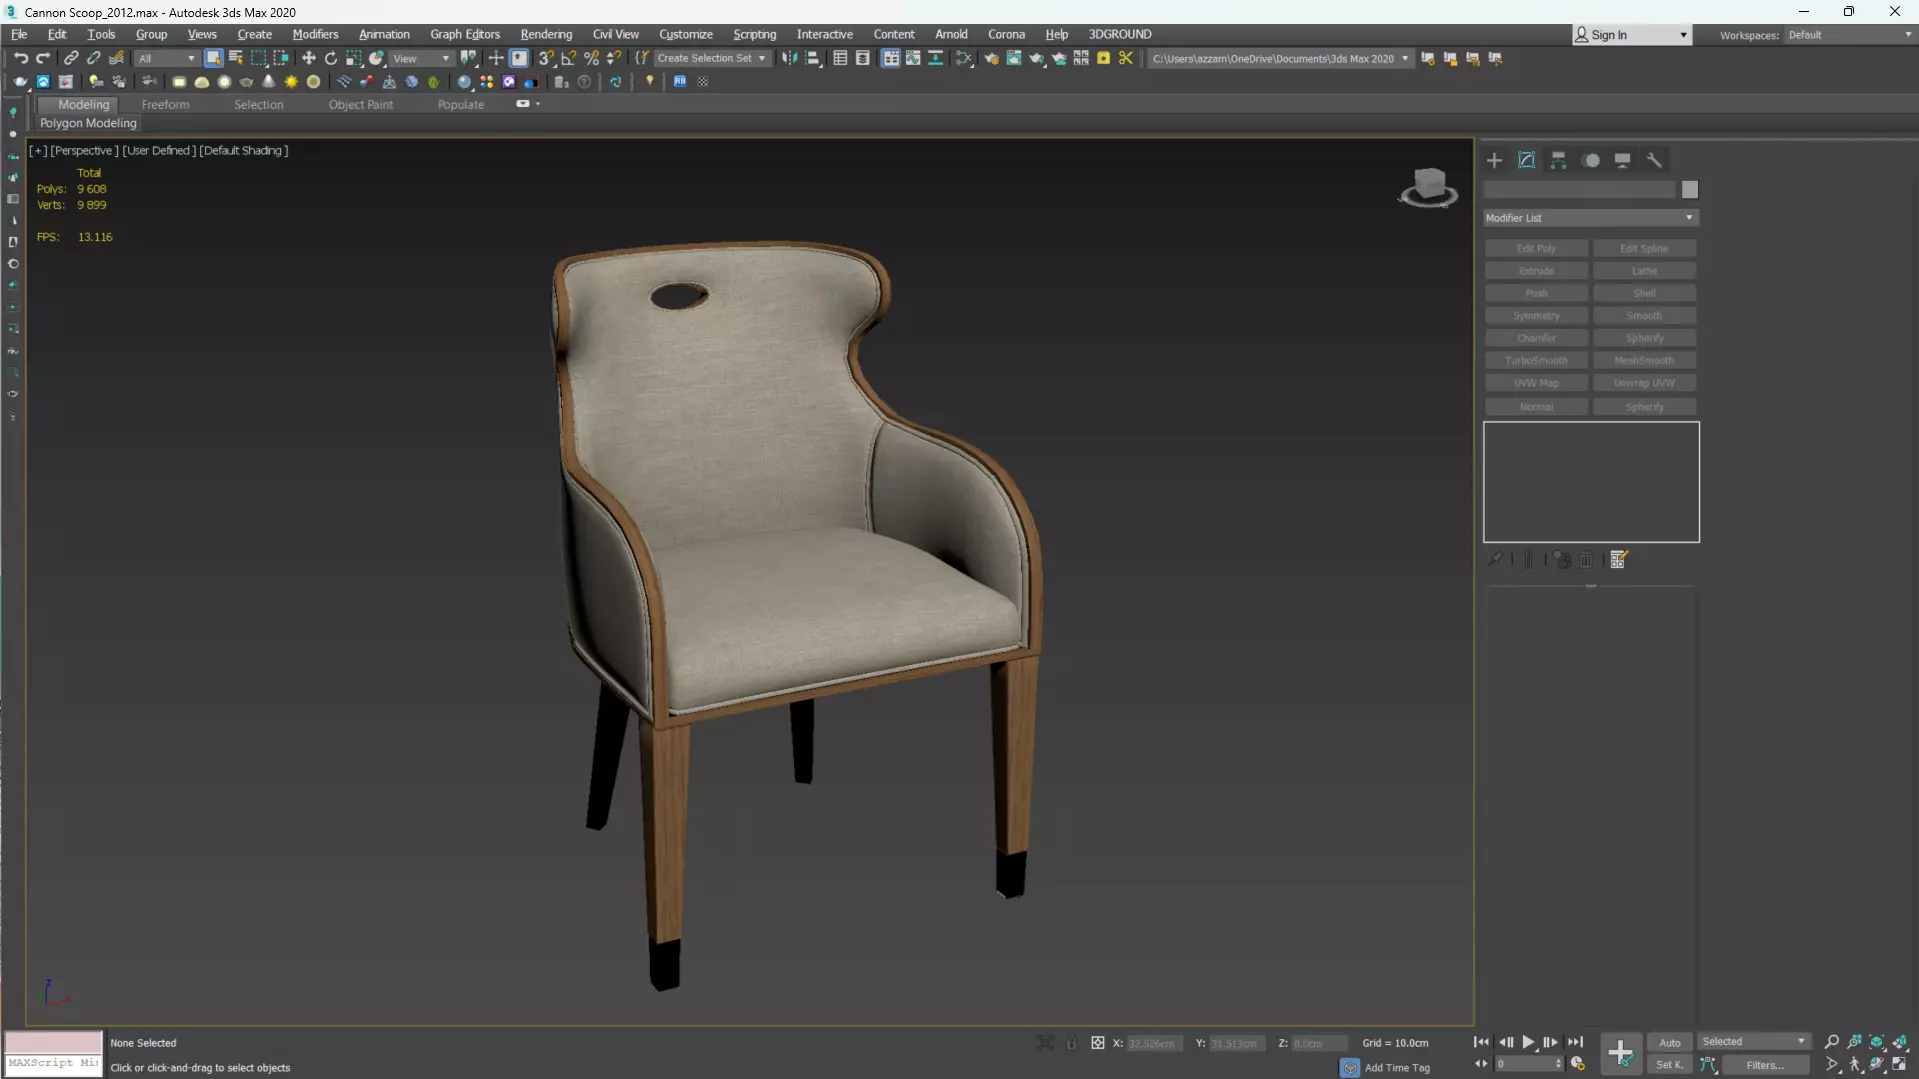Viewport: 1919px width, 1079px height.
Task: Click the pink MAXScript listener mini box
Action: [x=53, y=1041]
